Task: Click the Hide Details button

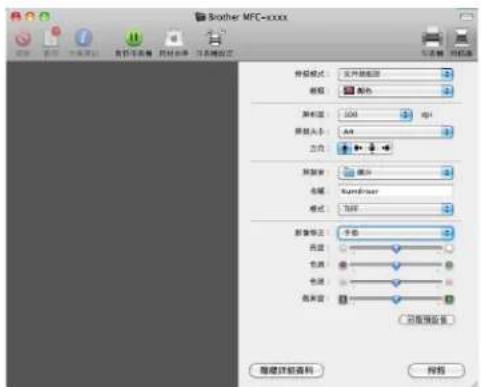Action: (286, 370)
